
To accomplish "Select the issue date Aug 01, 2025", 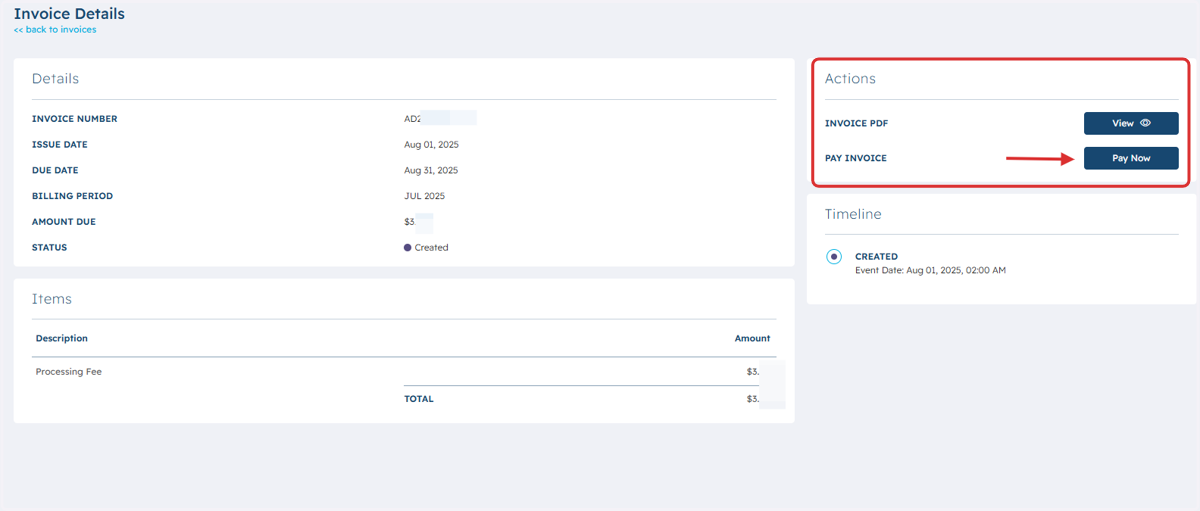I will (x=431, y=145).
